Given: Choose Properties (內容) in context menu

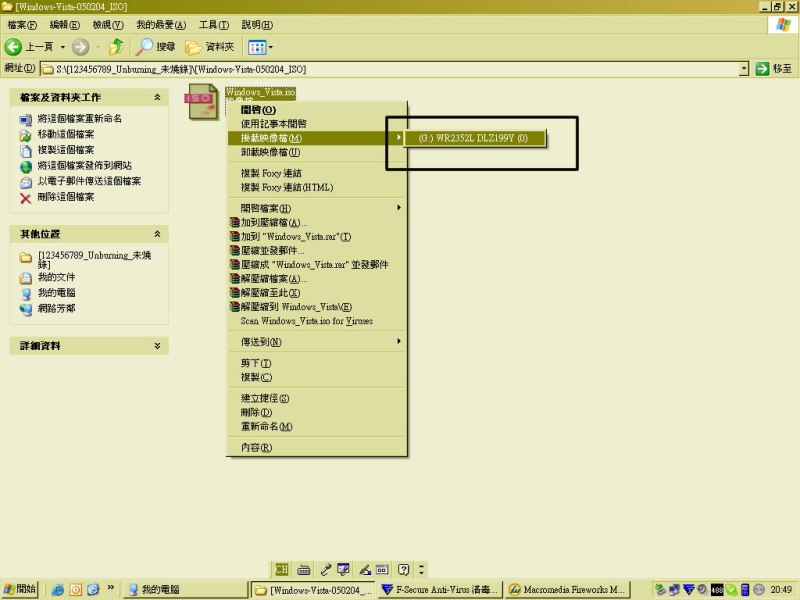Looking at the screenshot, I should (x=316, y=447).
